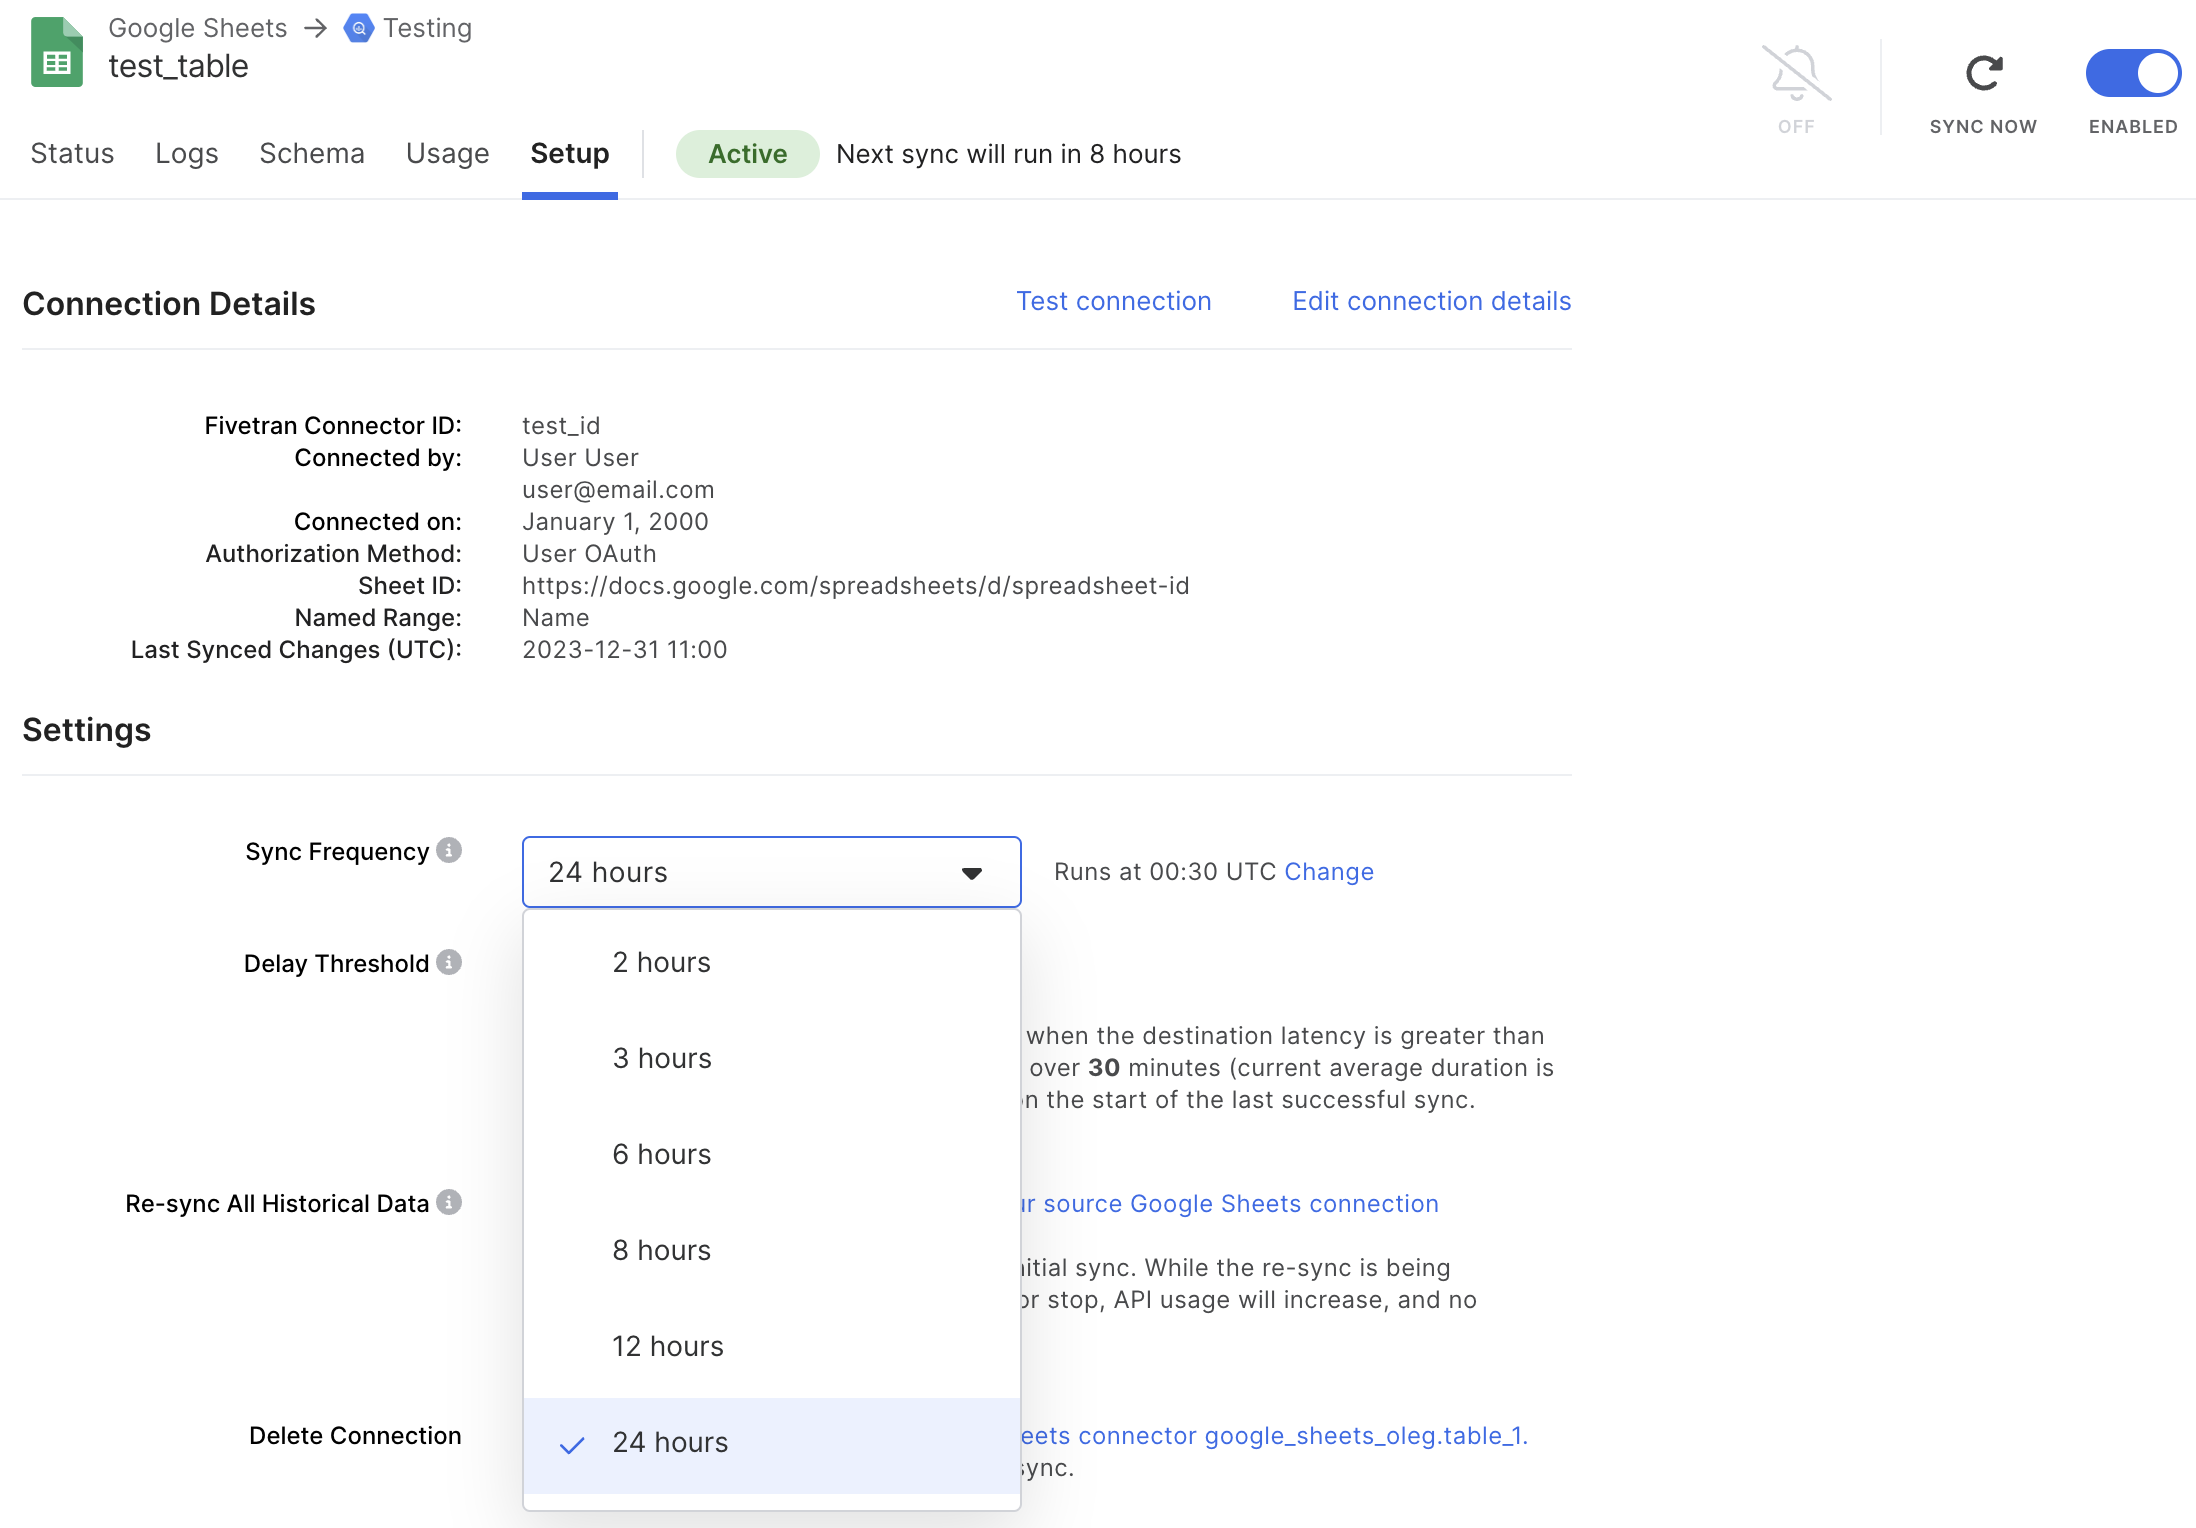Click the Testing breadcrumb link
The height and width of the screenshot is (1528, 2196).
[427, 28]
